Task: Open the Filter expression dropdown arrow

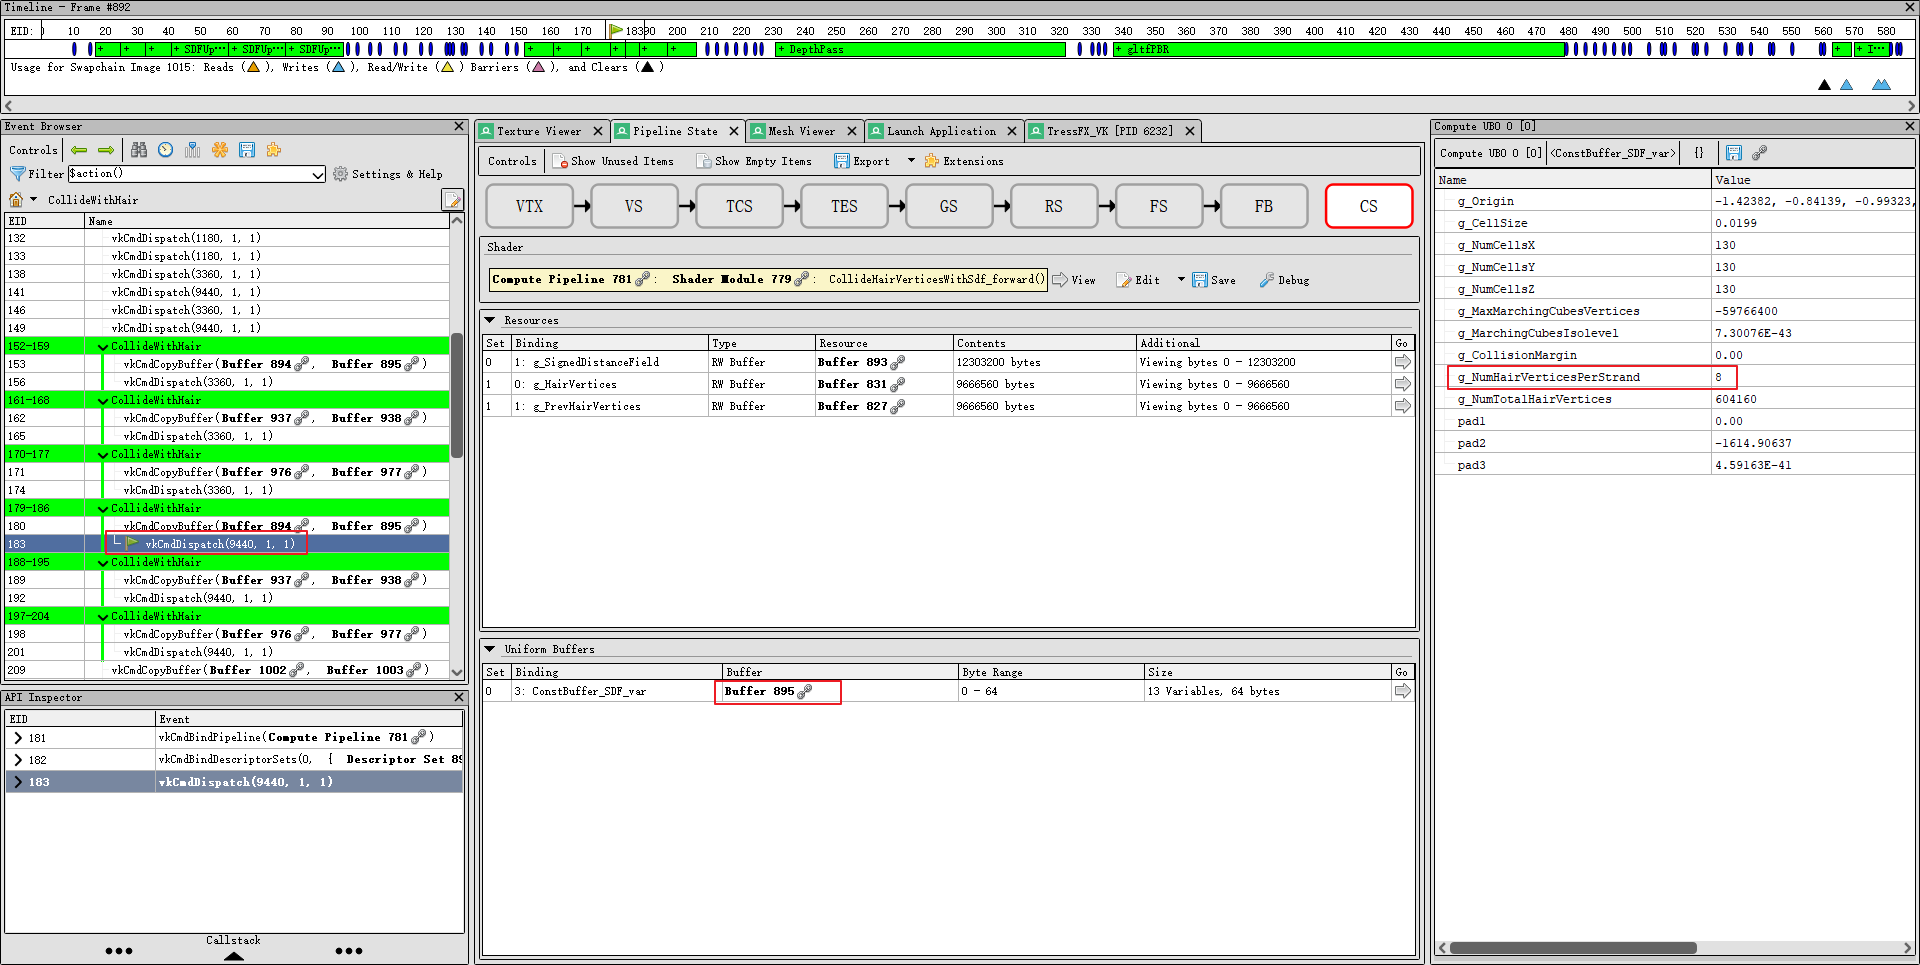Action: coord(318,175)
